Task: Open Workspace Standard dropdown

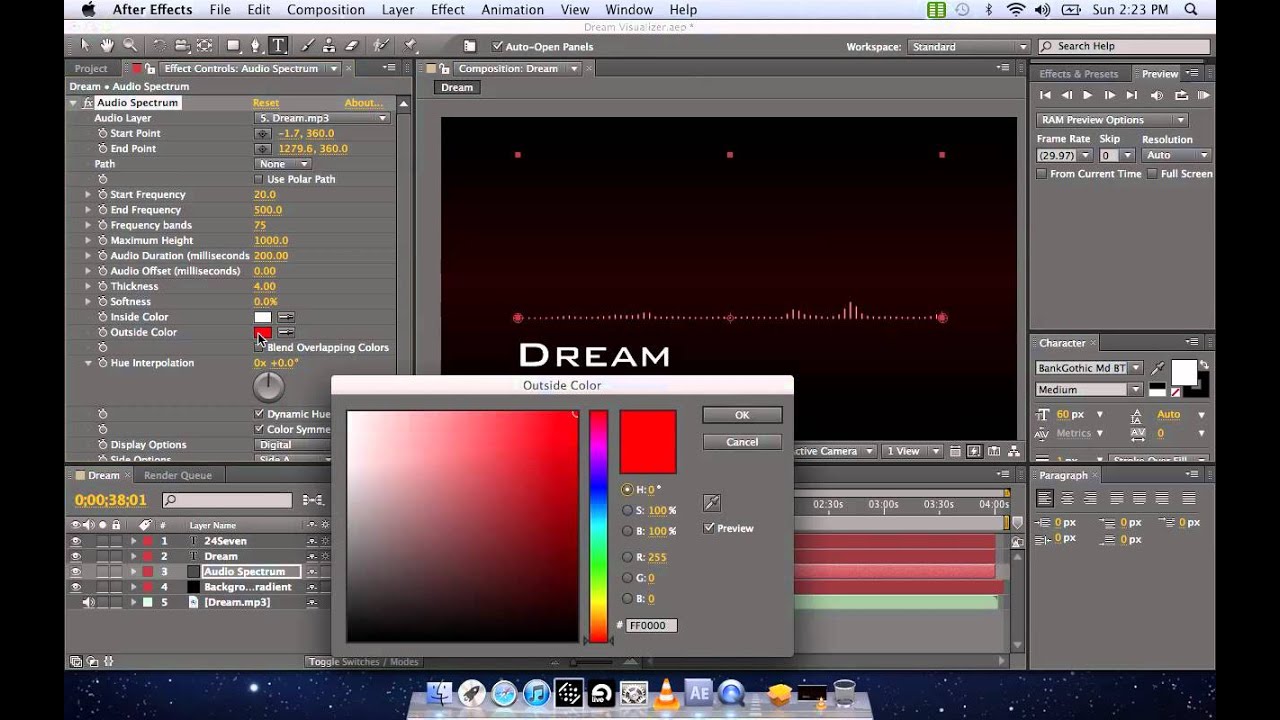Action: [x=969, y=47]
